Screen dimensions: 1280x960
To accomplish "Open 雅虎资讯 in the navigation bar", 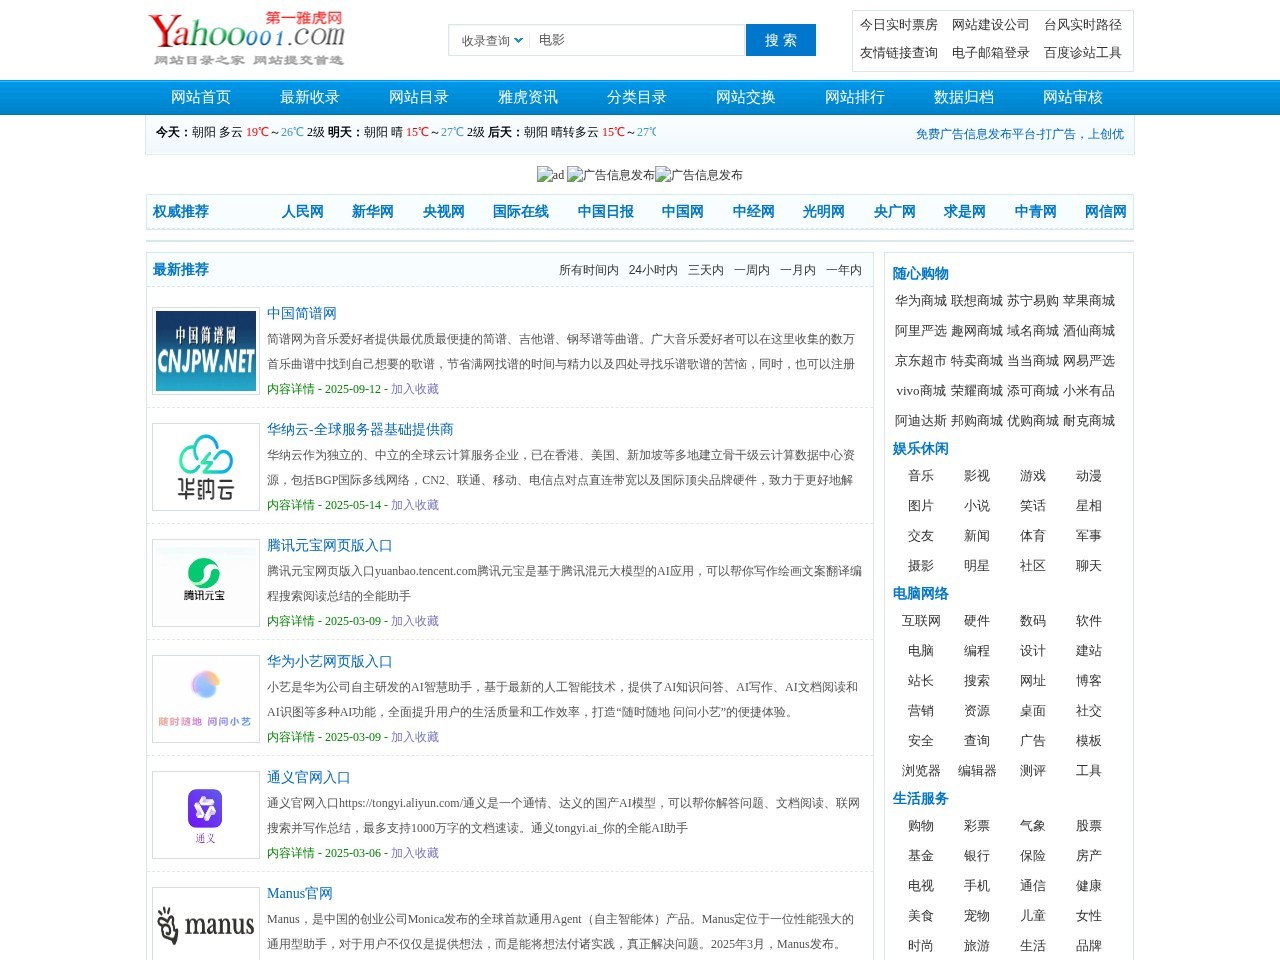I will coord(528,97).
